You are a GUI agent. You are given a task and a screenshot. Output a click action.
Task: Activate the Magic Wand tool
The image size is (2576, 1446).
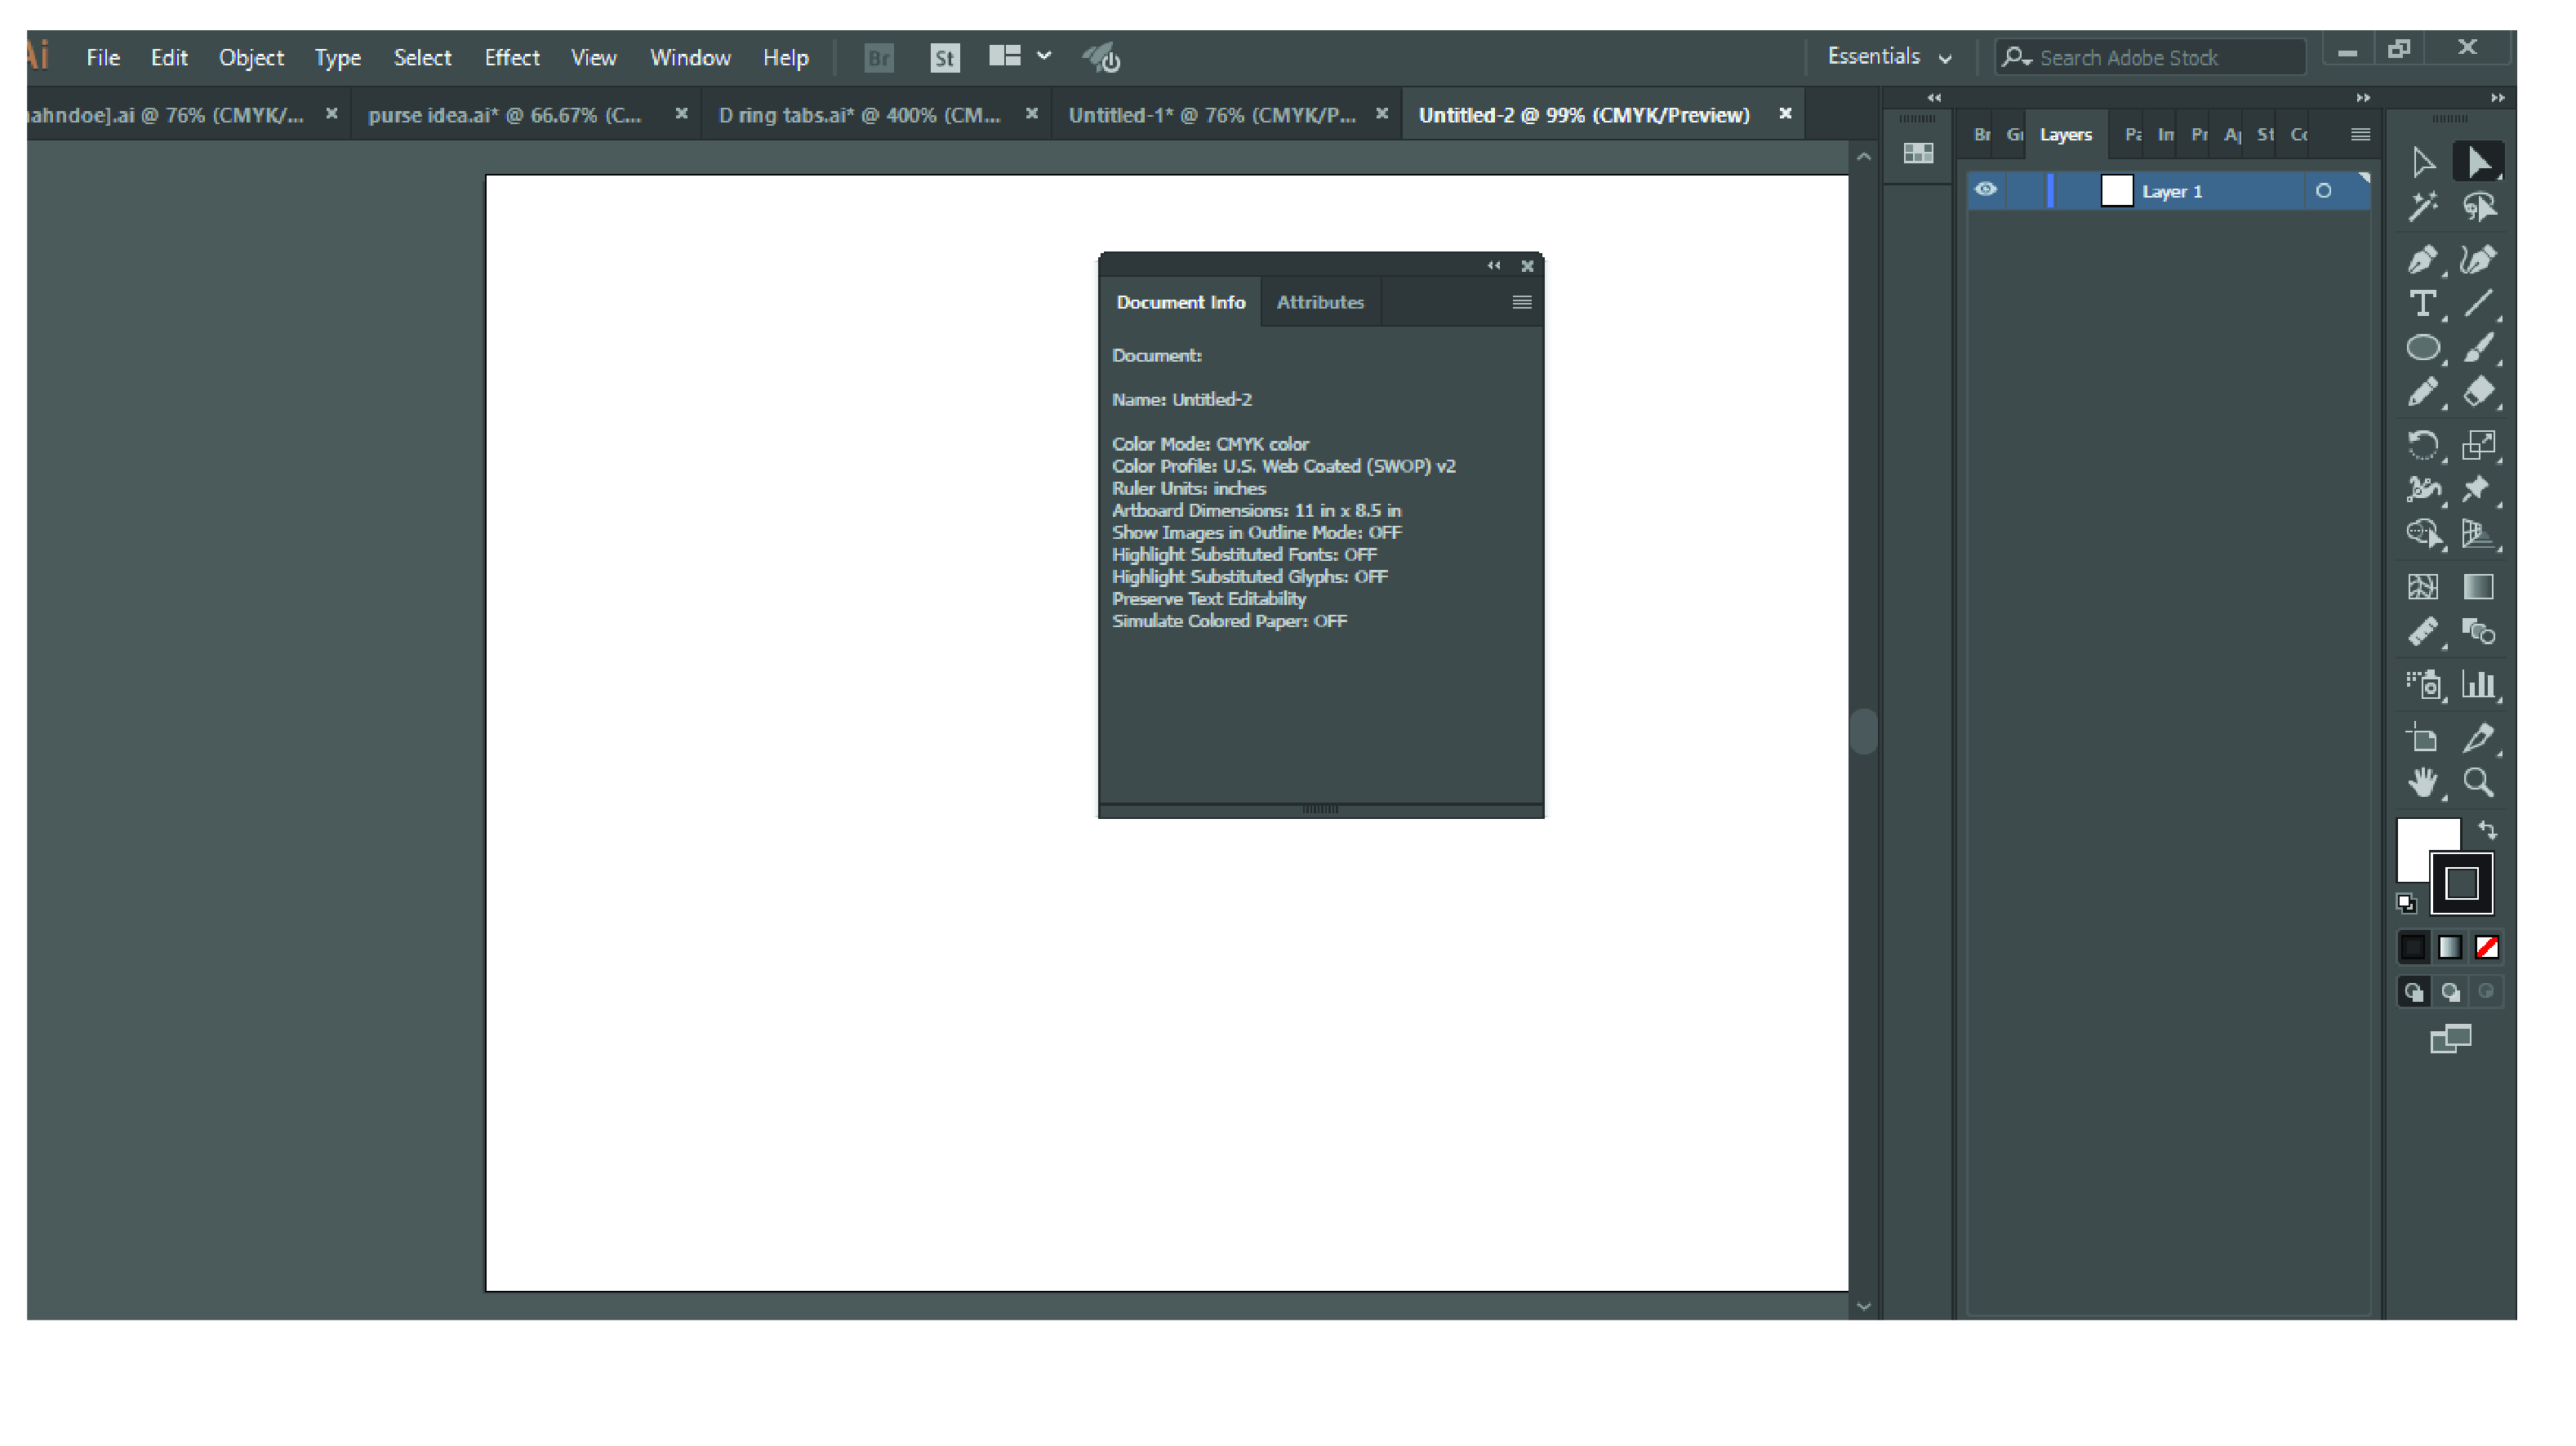click(x=2423, y=207)
